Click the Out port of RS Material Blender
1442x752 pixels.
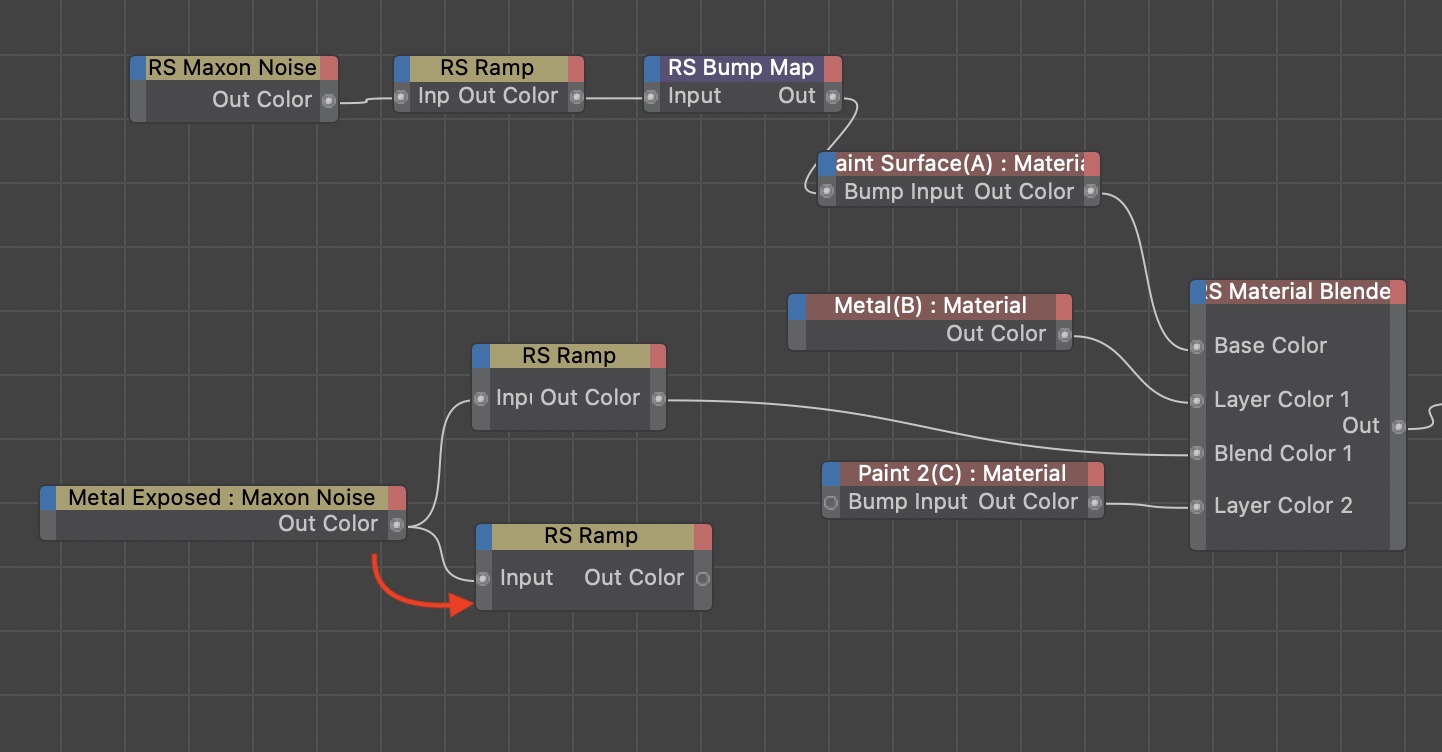click(x=1398, y=427)
